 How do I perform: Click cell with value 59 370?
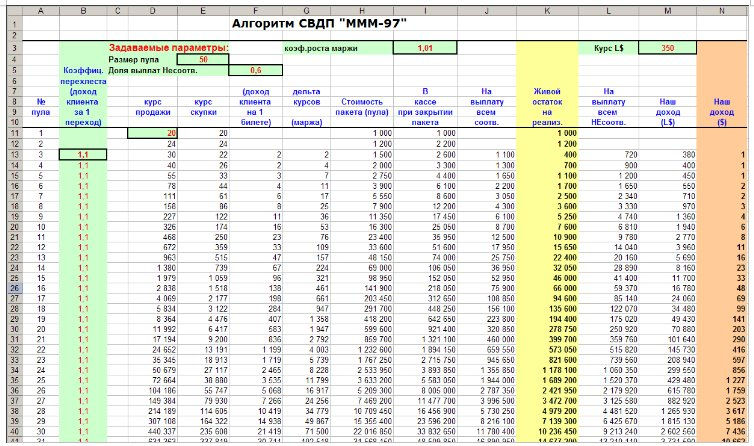608,288
